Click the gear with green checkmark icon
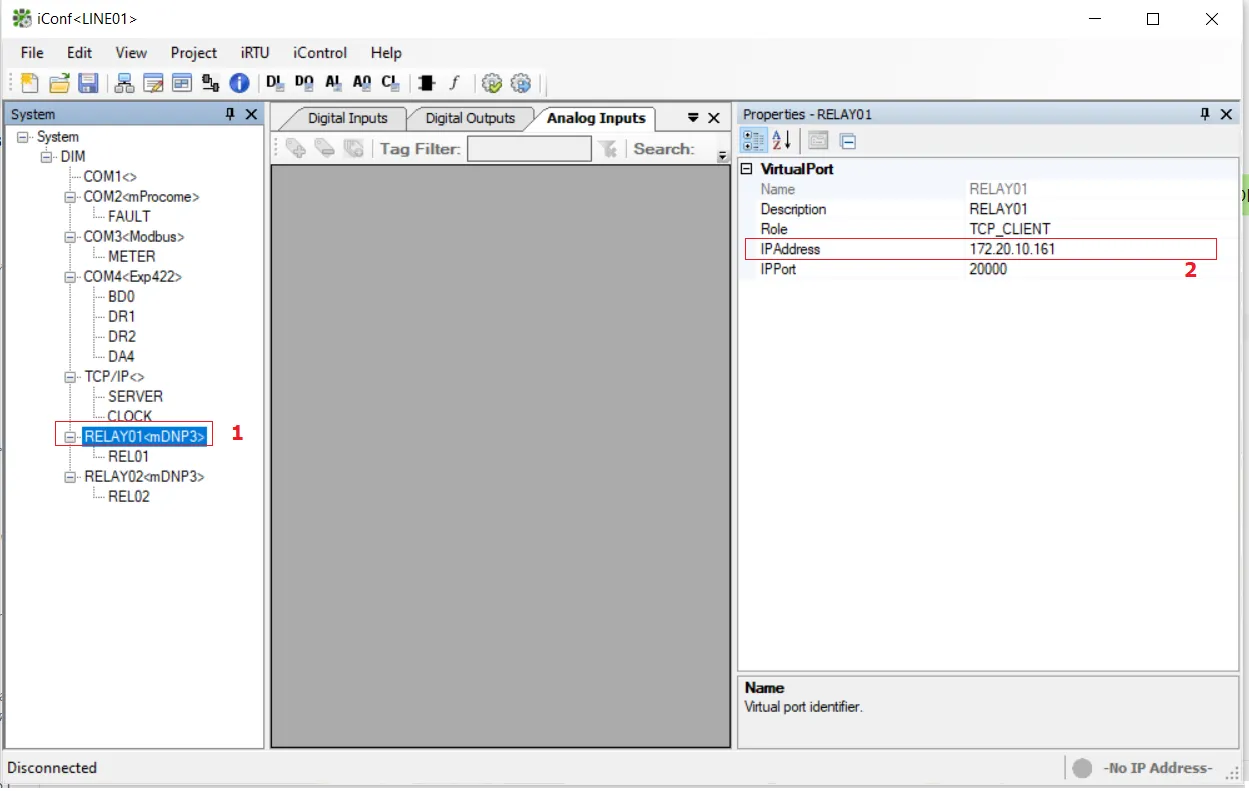 (x=491, y=83)
